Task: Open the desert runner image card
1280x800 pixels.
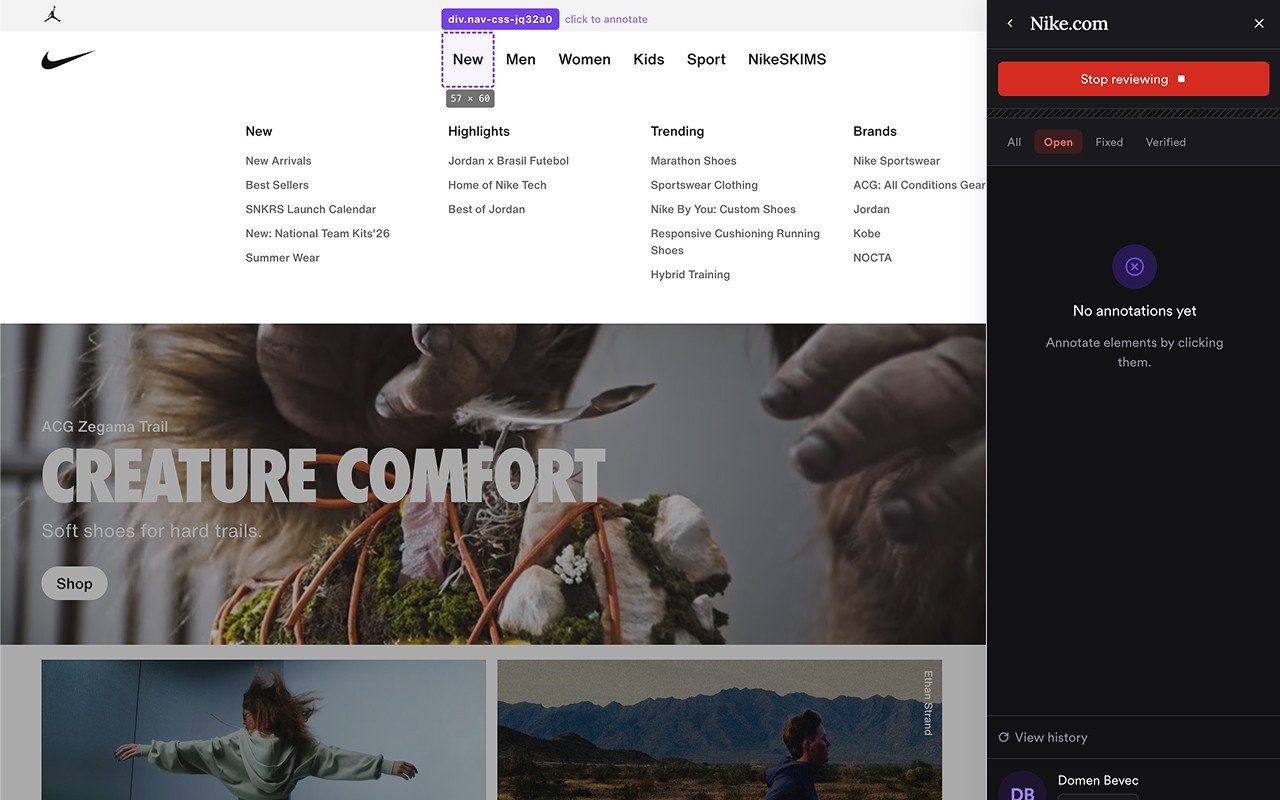Action: click(x=720, y=730)
